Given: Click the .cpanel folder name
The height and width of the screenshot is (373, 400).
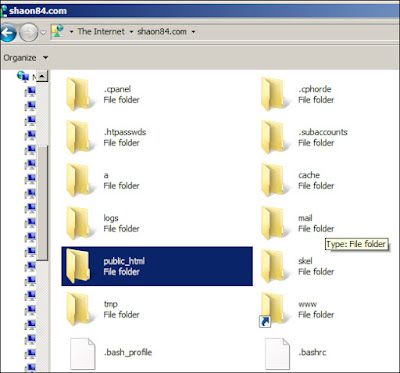Looking at the screenshot, I should point(117,89).
